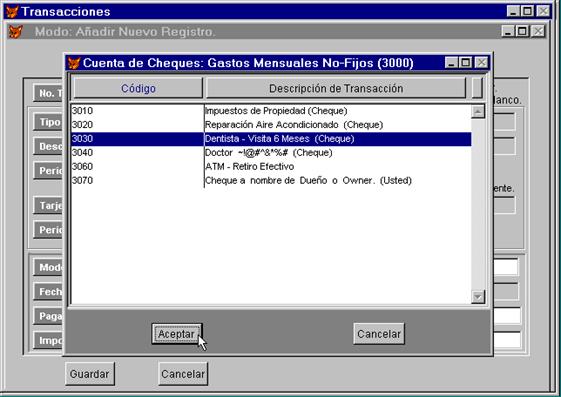Minimize the Transacciones window

pyautogui.click(x=513, y=11)
